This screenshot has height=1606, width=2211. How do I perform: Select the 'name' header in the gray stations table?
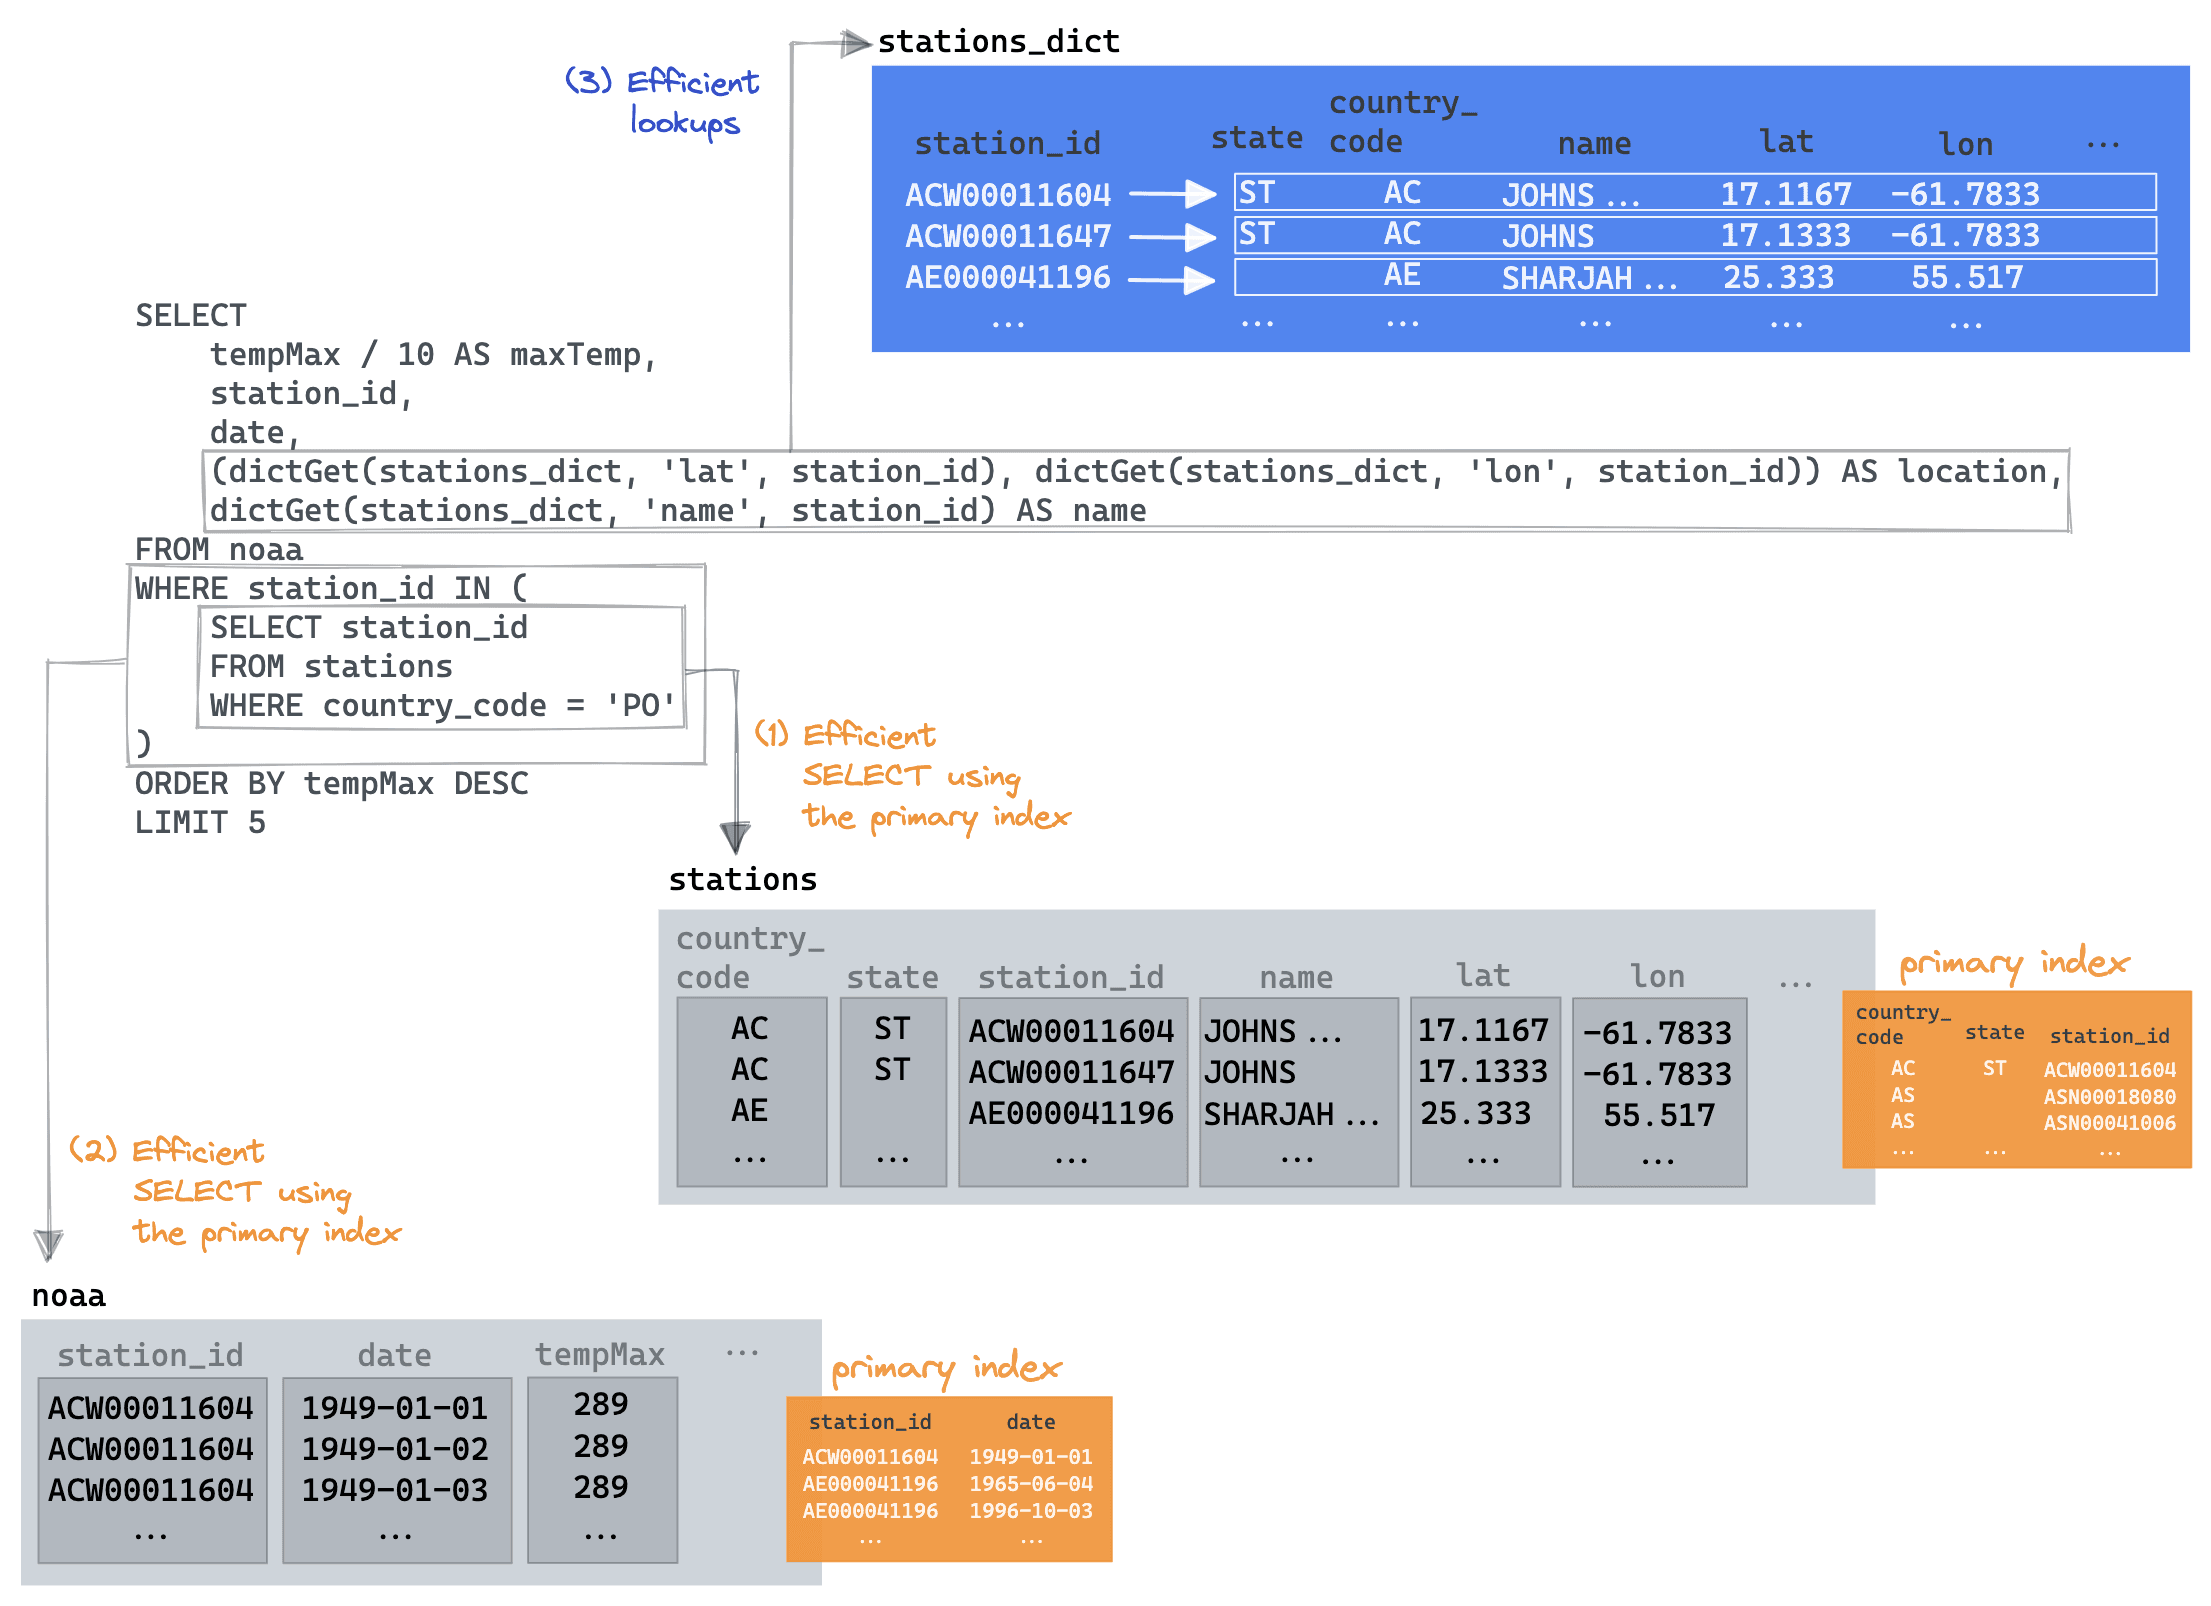(x=1296, y=977)
